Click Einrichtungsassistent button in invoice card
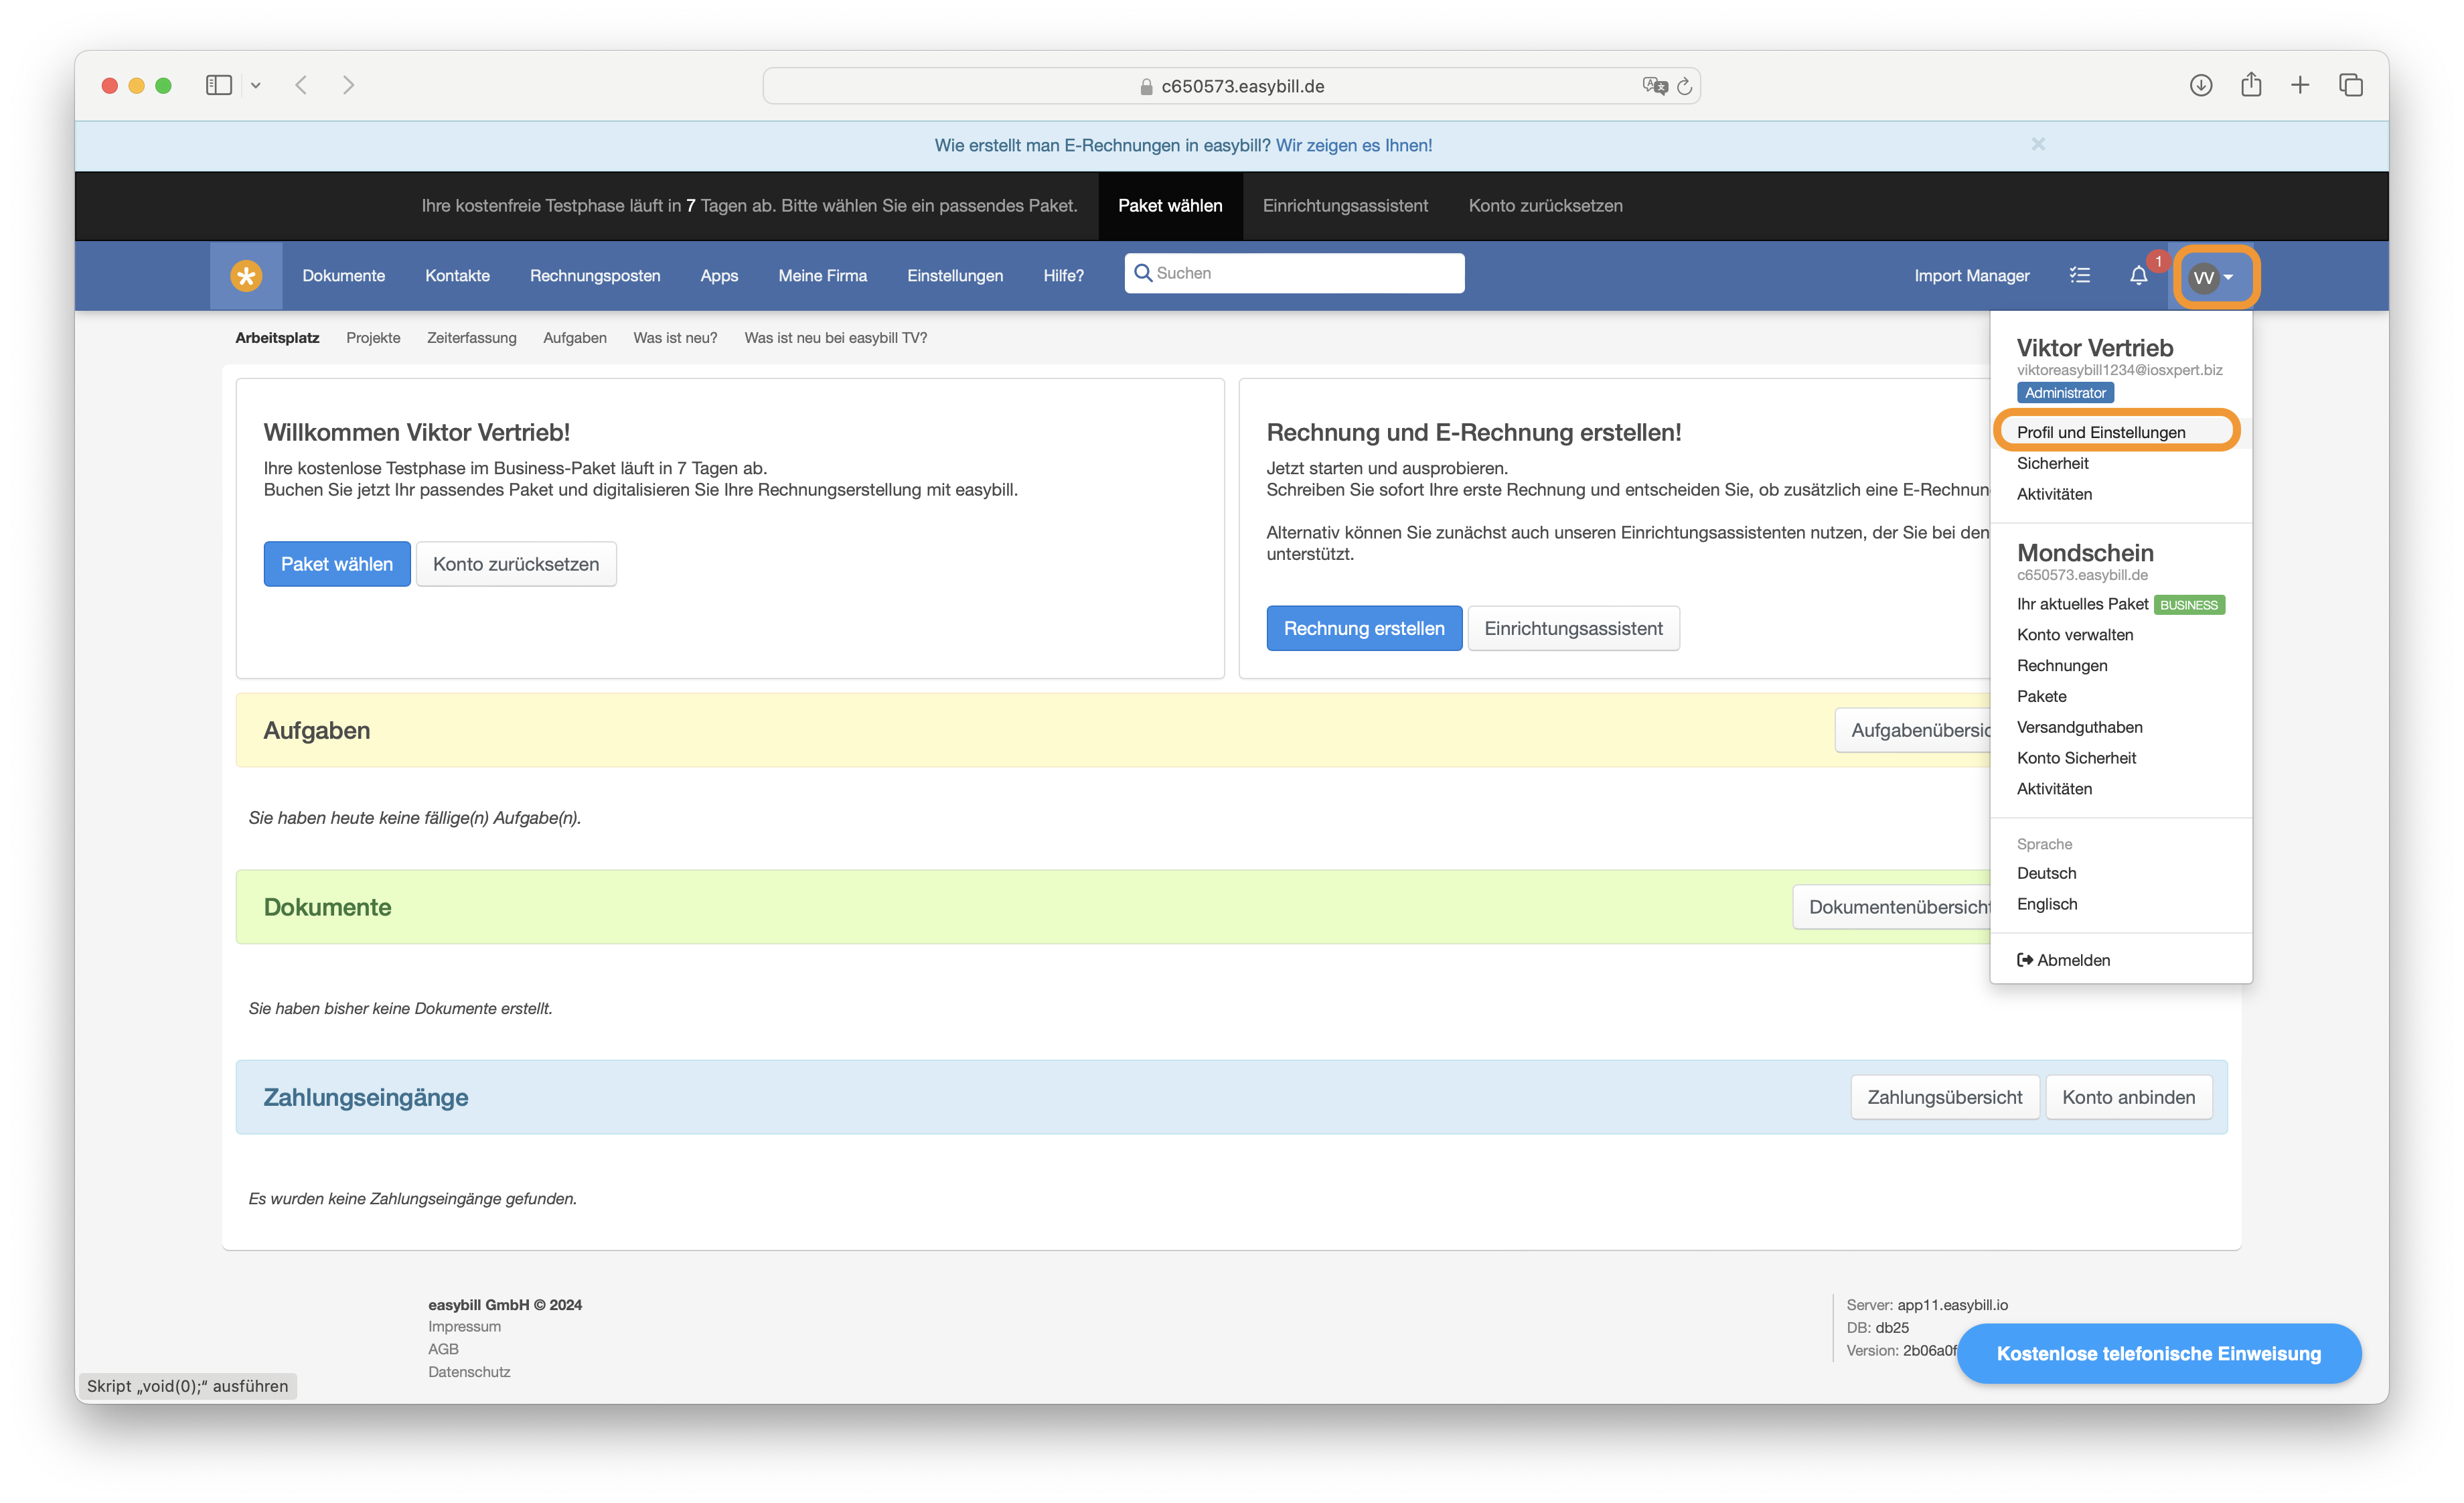The height and width of the screenshot is (1503, 2464). pos(1573,628)
